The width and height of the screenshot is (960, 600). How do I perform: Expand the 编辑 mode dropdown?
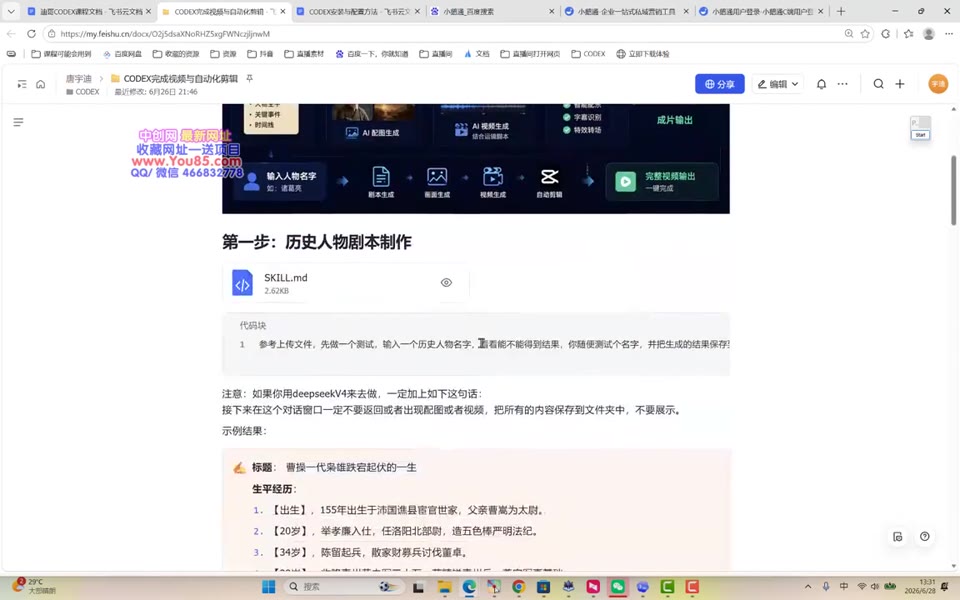click(778, 84)
